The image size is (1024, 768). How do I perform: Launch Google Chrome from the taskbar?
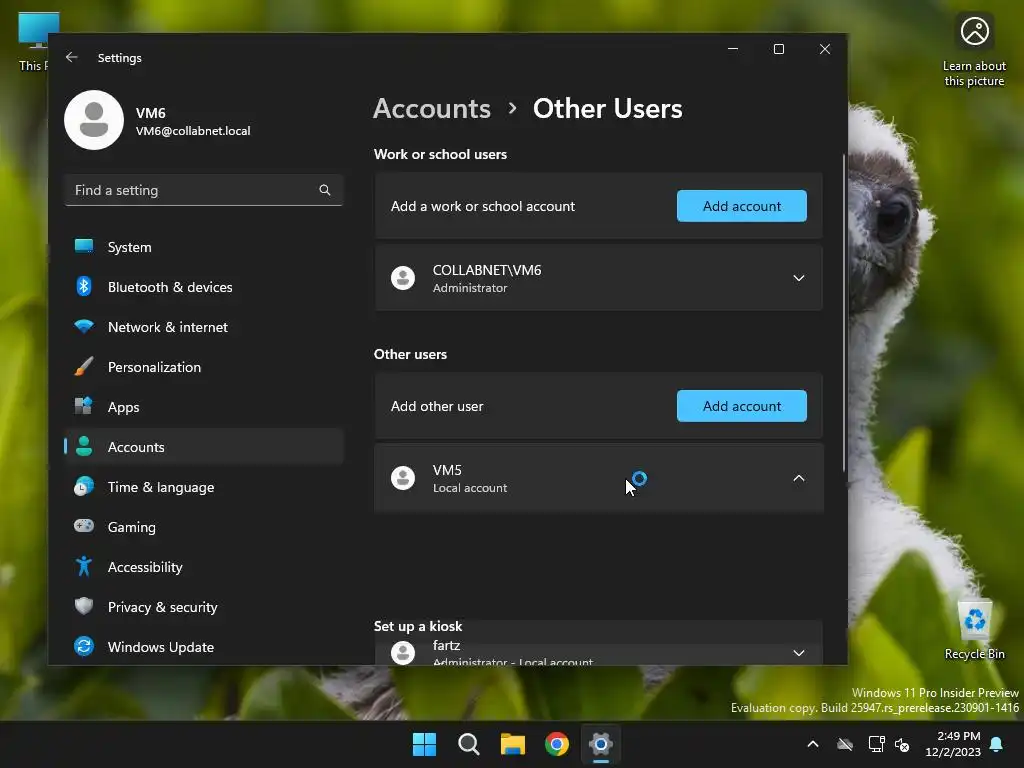click(556, 744)
